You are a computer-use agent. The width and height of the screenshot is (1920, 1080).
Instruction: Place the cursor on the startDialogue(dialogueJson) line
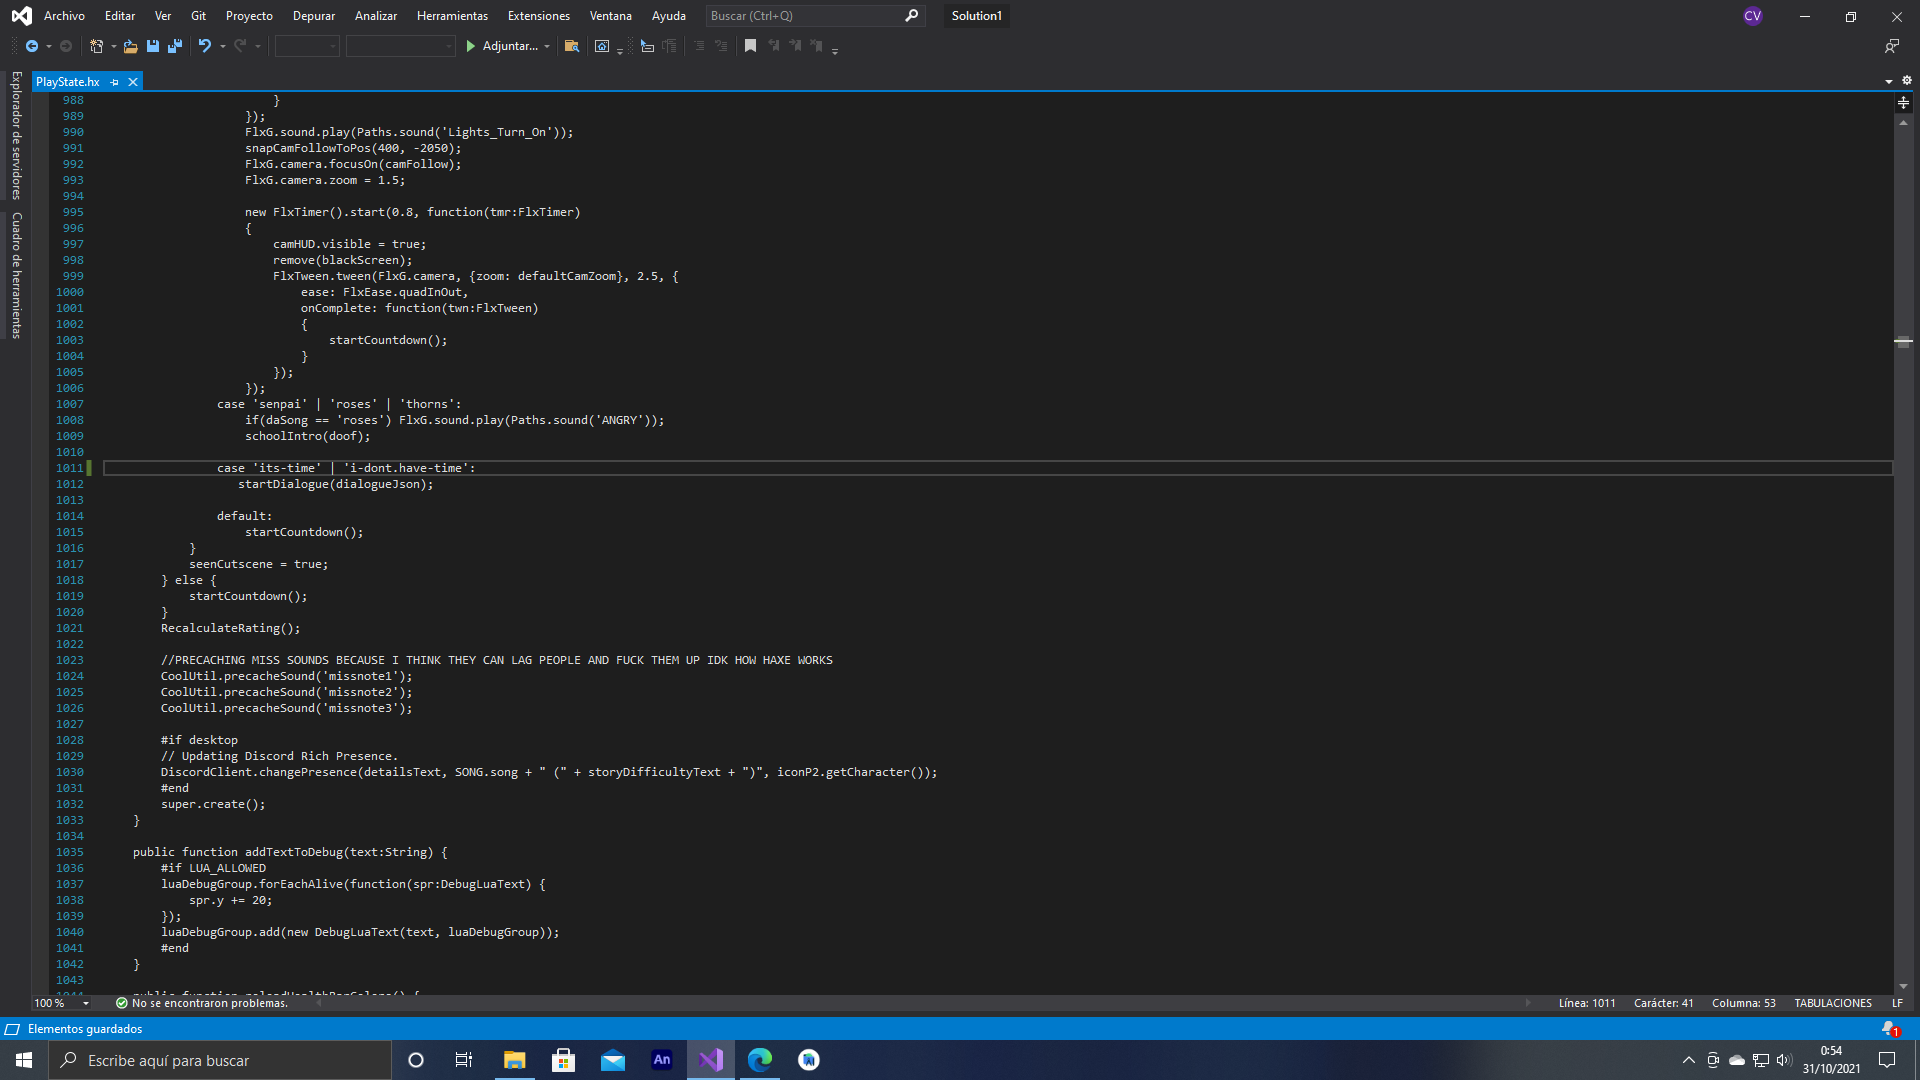(x=335, y=484)
